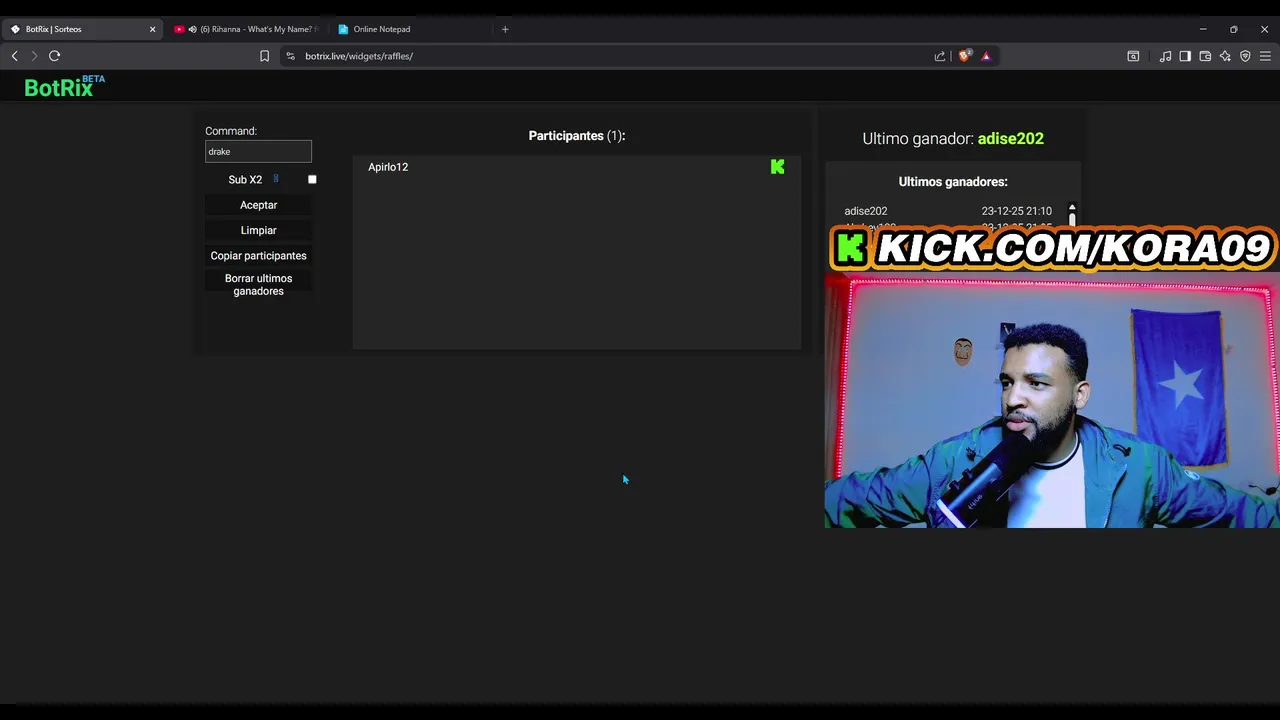Click the browser forward arrow

pyautogui.click(x=34, y=56)
